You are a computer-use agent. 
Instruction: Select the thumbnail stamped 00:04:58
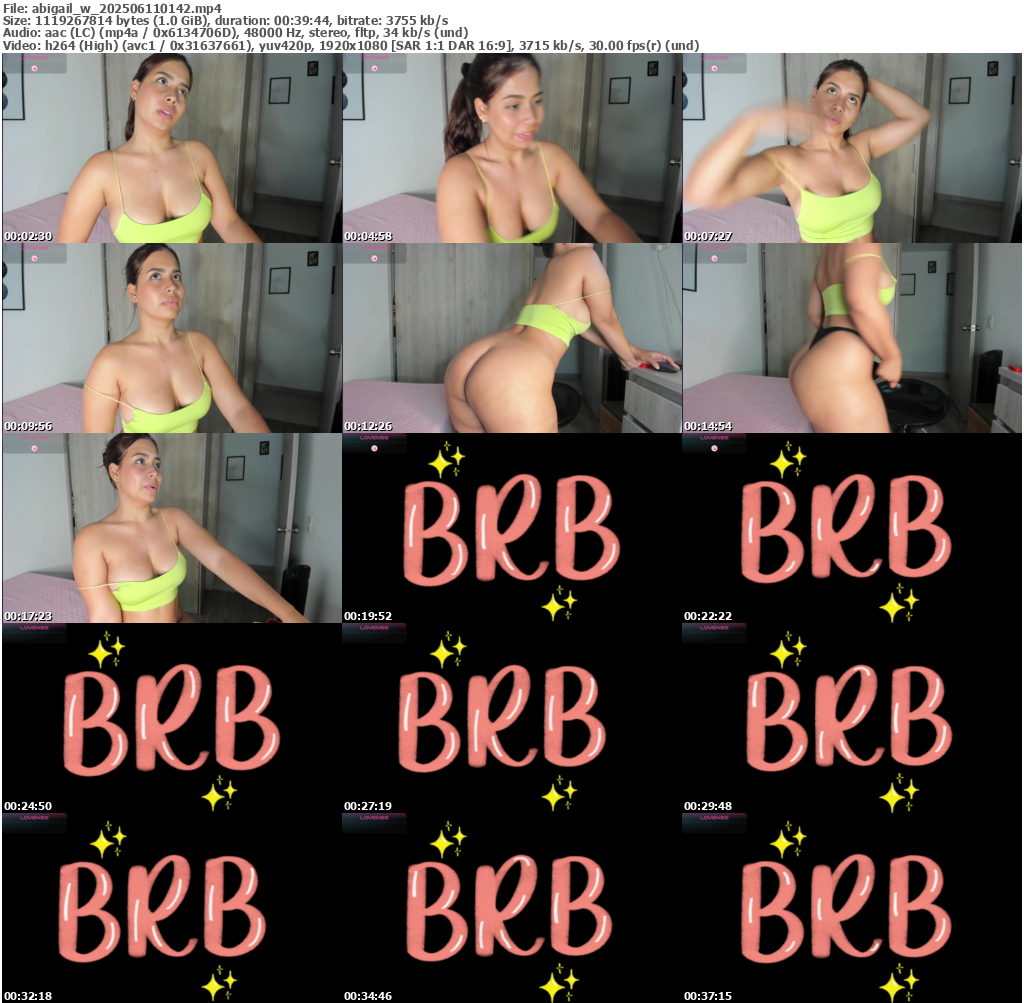[x=512, y=148]
